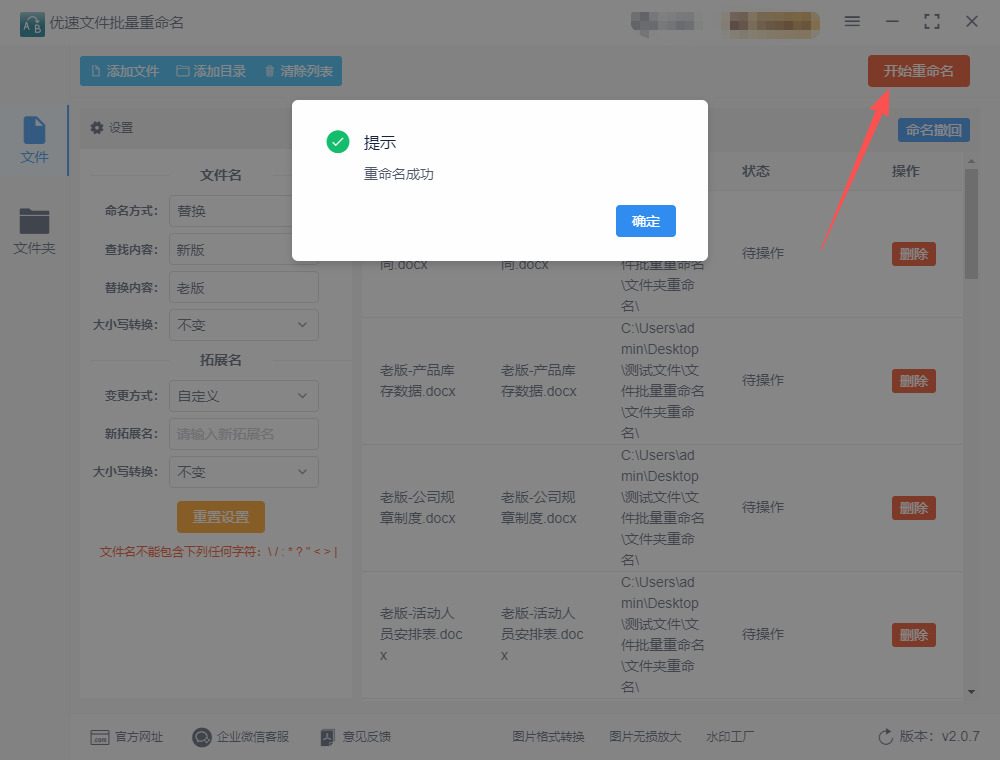Confirm the rename success dialog with 确定

point(645,221)
